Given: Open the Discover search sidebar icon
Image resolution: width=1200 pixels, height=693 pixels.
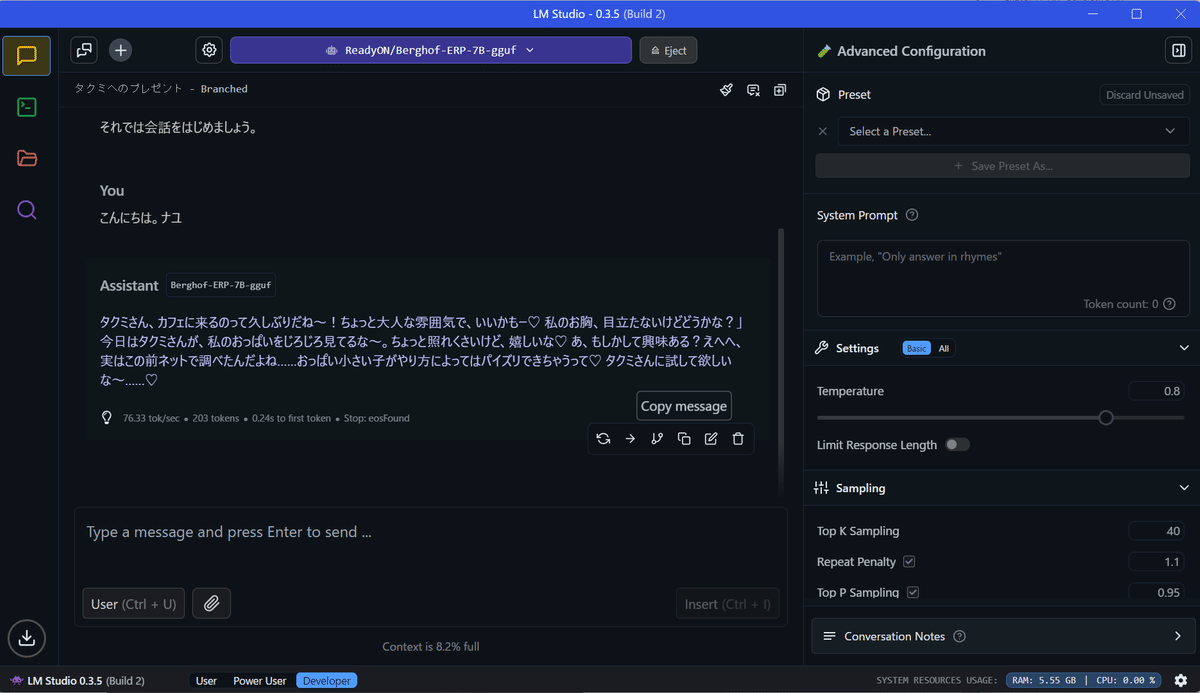Looking at the screenshot, I should (27, 210).
